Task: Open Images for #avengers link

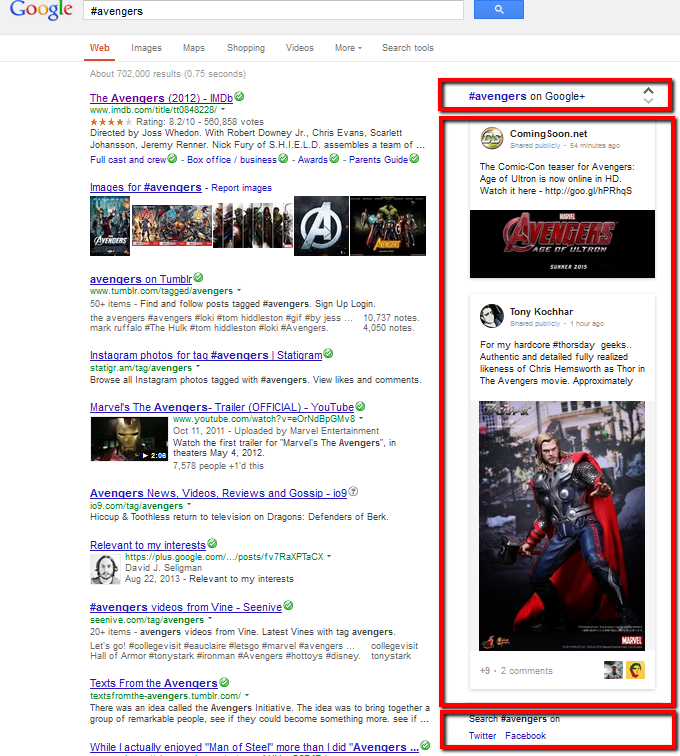Action: pos(146,187)
